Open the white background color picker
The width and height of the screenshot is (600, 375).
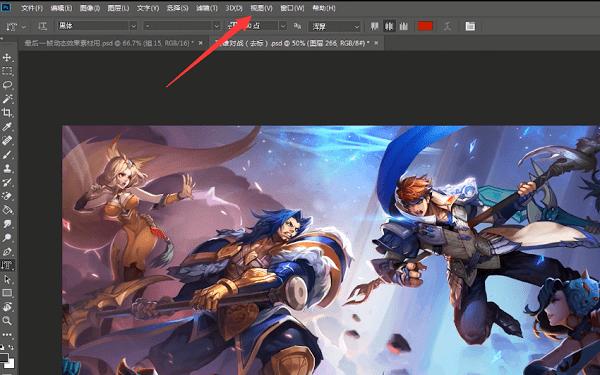10,364
